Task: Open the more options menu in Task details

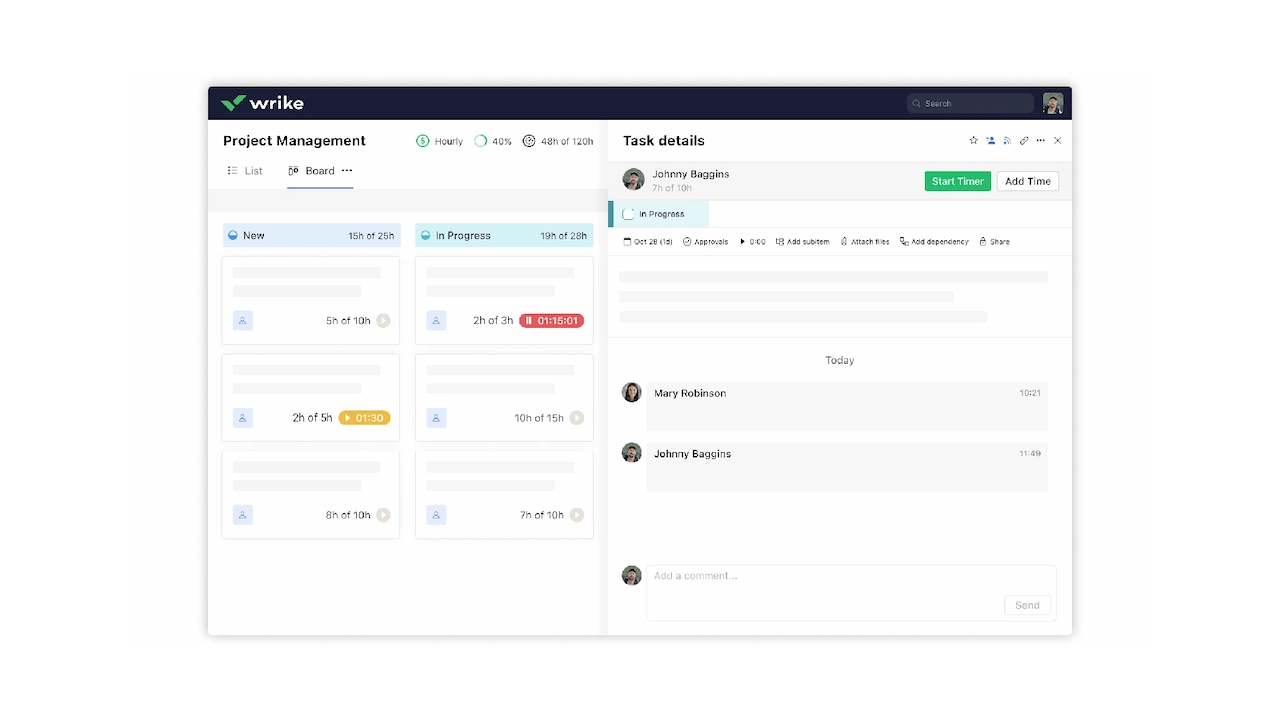Action: pos(1040,141)
